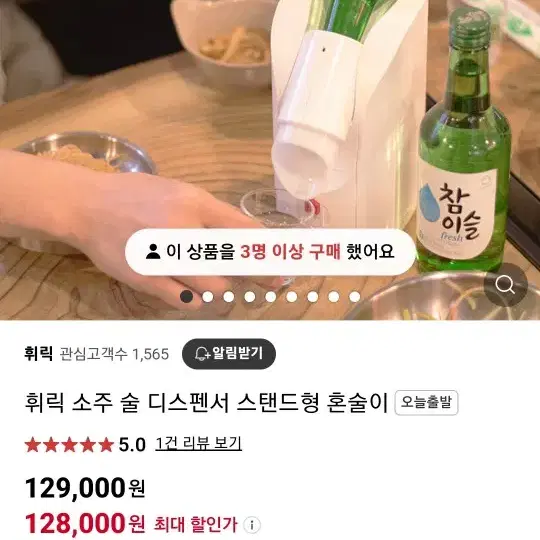
Task: Open the 휘릭 store name link
Action: tap(39, 354)
